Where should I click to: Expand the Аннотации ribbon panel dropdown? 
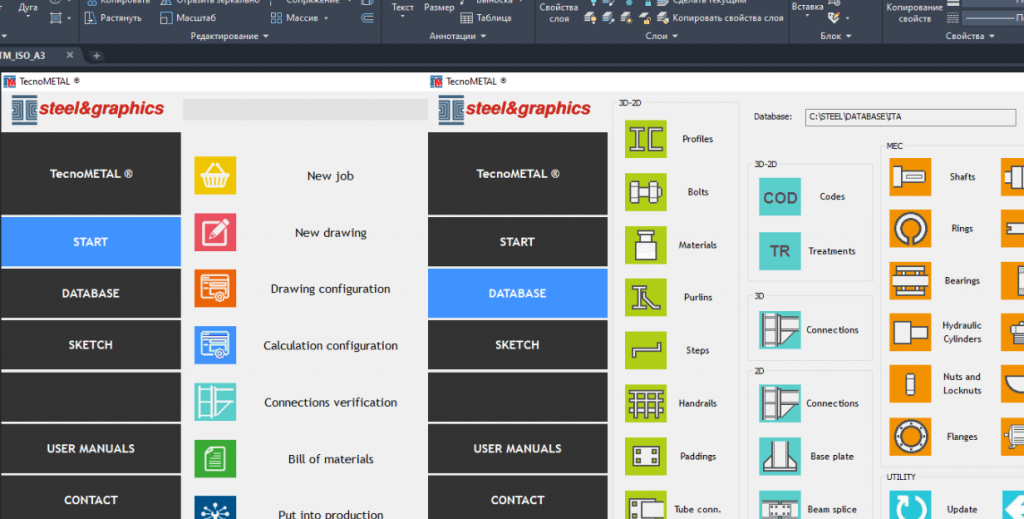click(x=458, y=36)
